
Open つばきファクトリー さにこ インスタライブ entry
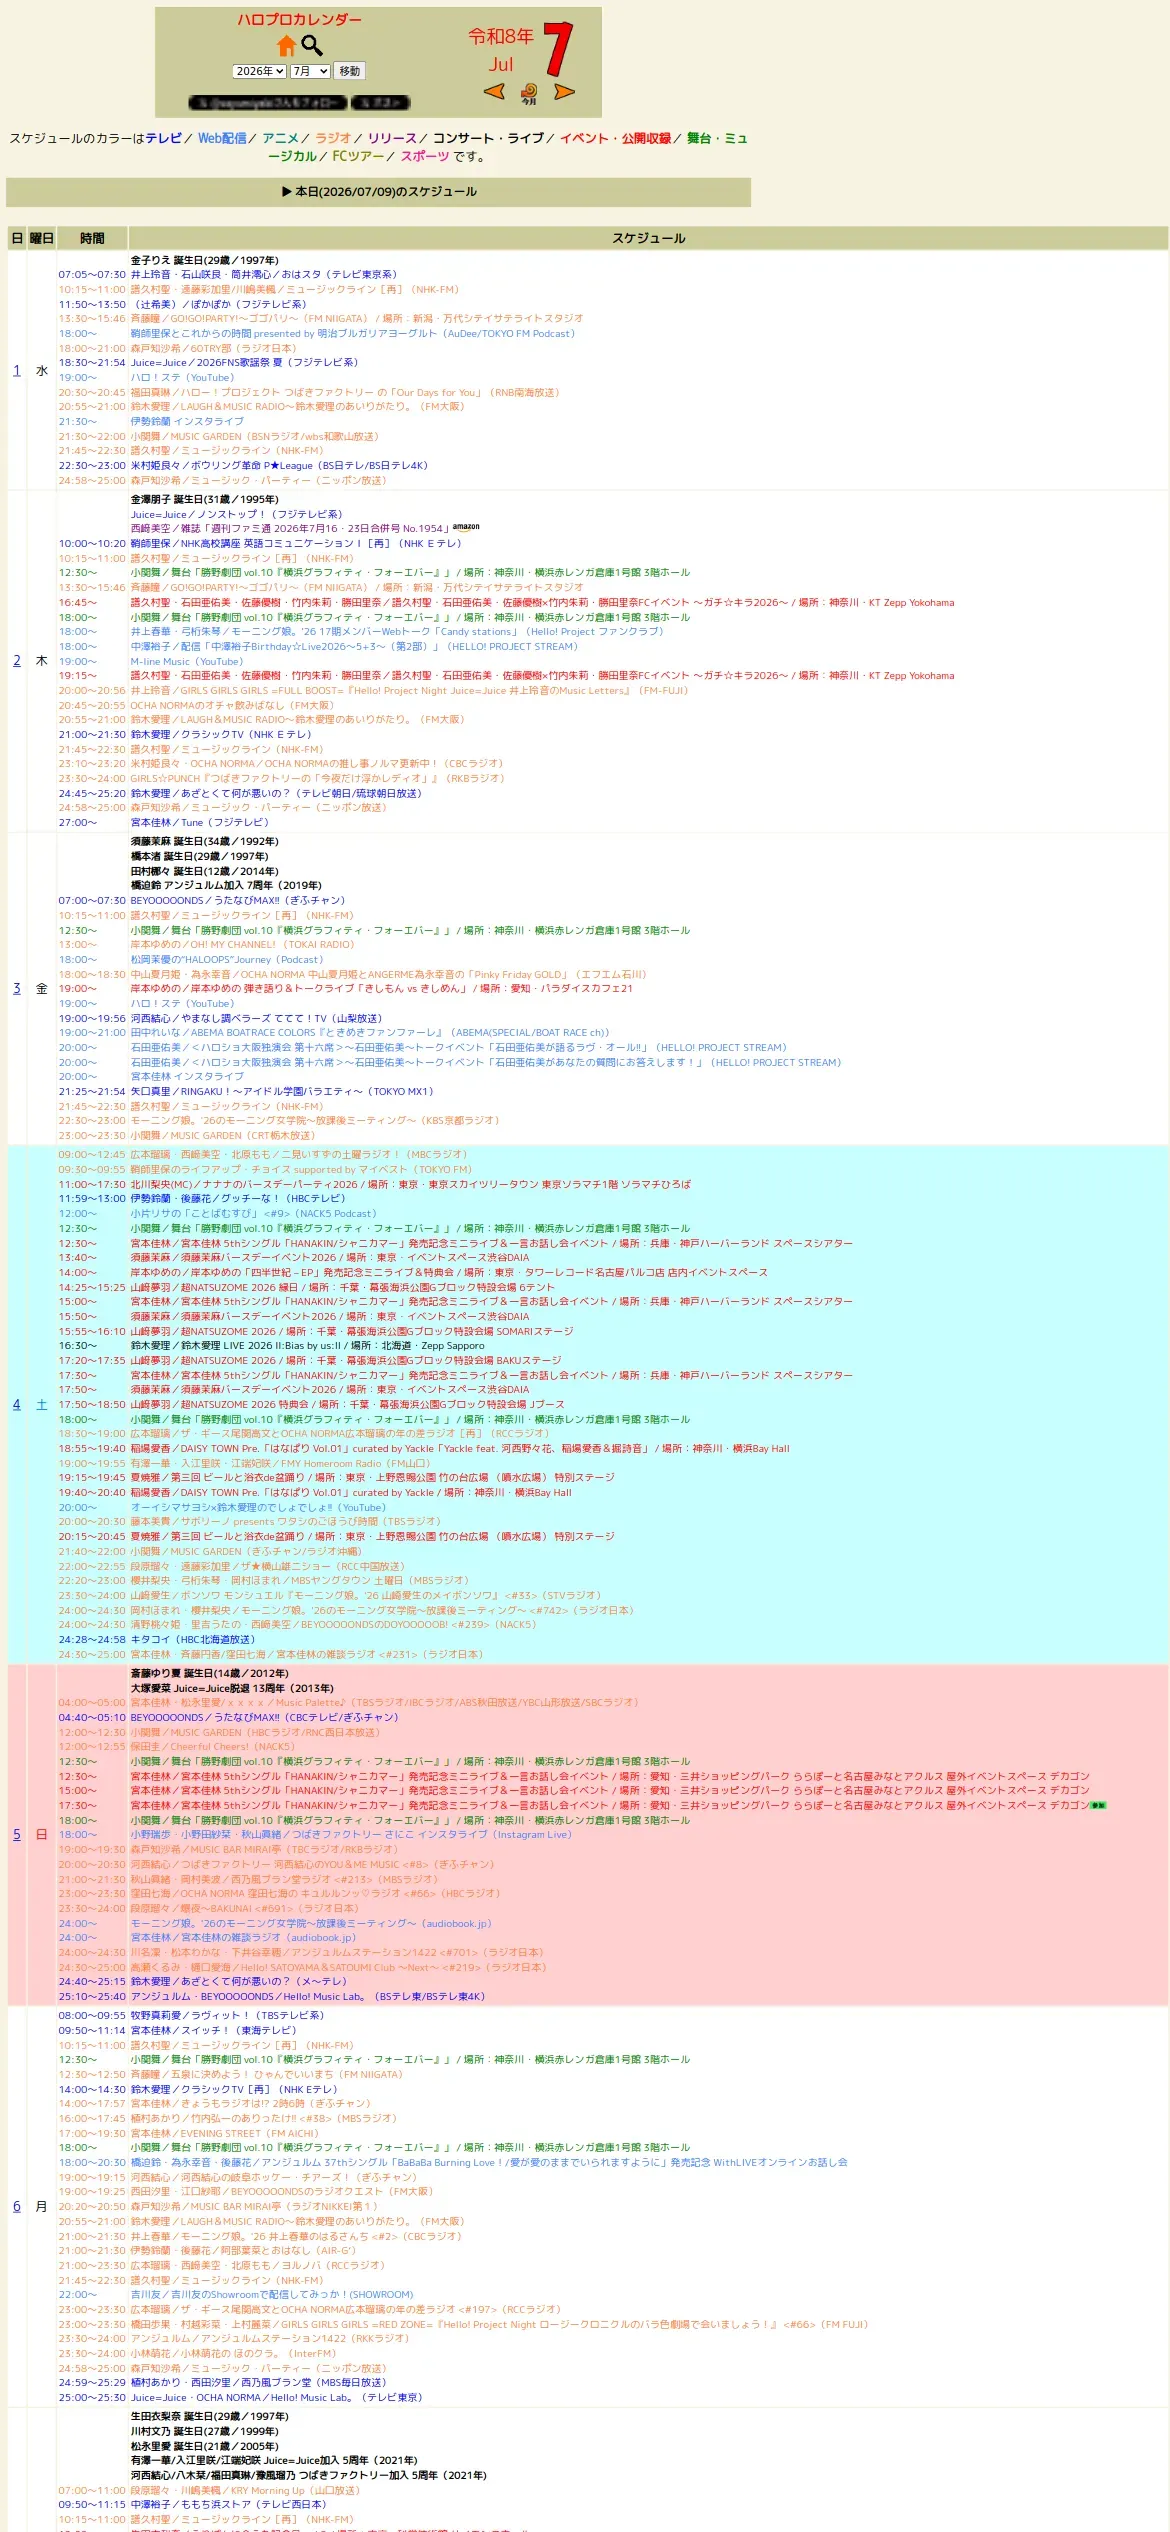(x=351, y=1835)
